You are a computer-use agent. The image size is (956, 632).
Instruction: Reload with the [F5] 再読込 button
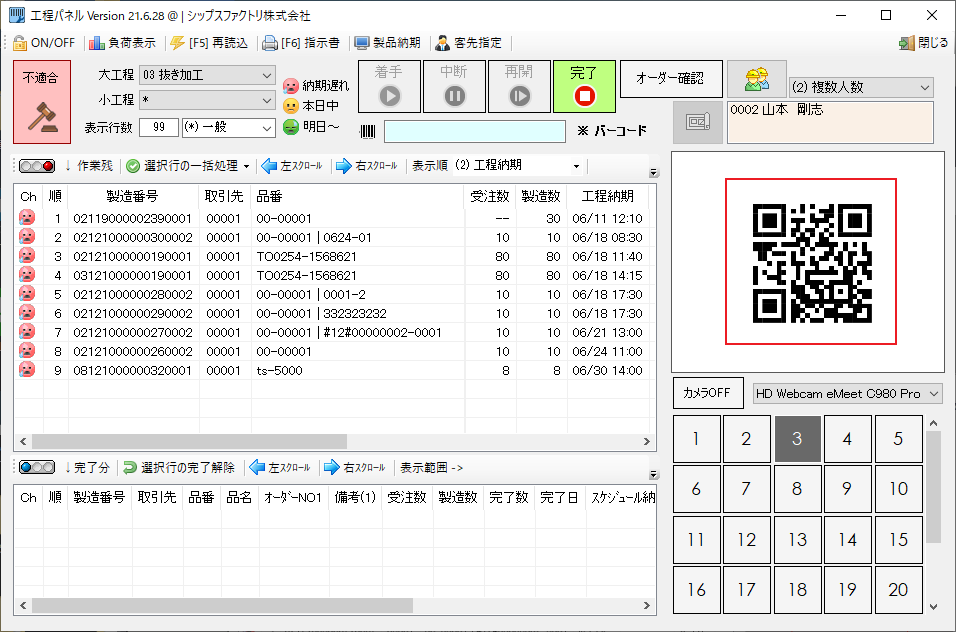(209, 43)
